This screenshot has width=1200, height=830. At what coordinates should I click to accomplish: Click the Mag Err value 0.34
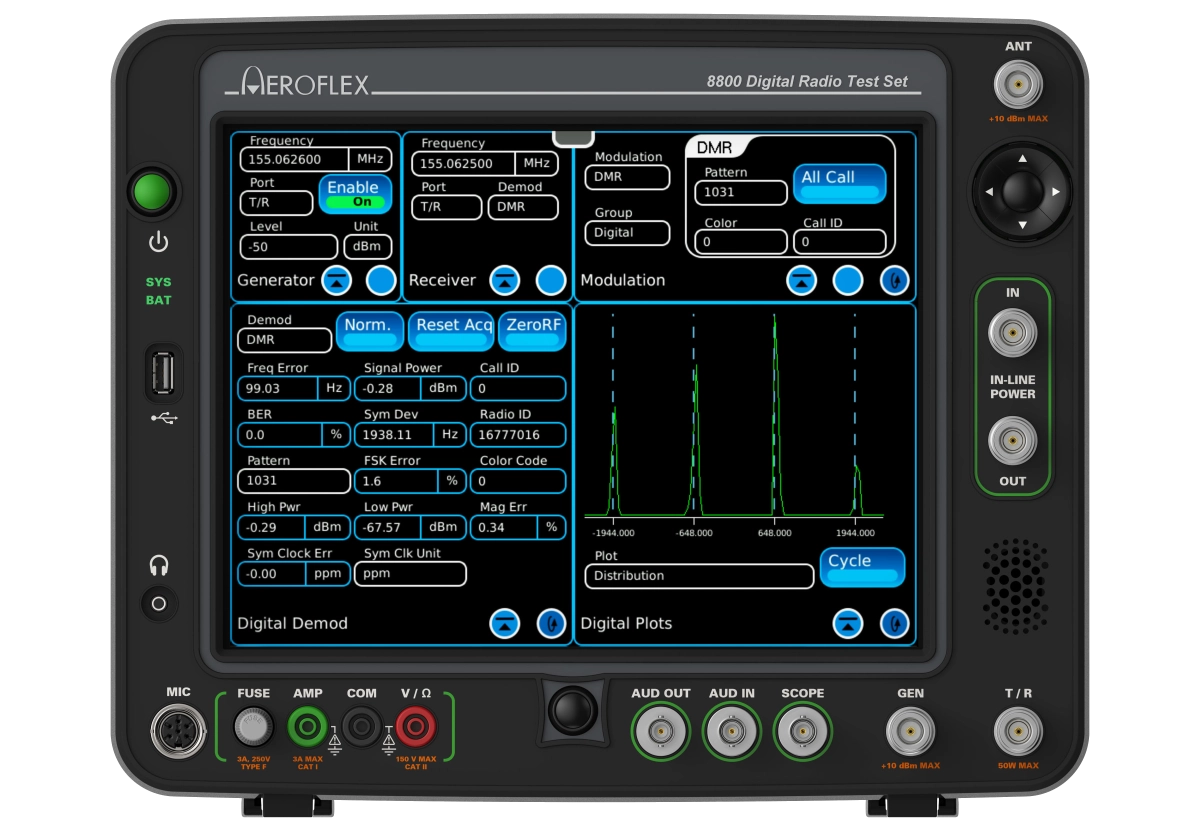click(x=504, y=527)
